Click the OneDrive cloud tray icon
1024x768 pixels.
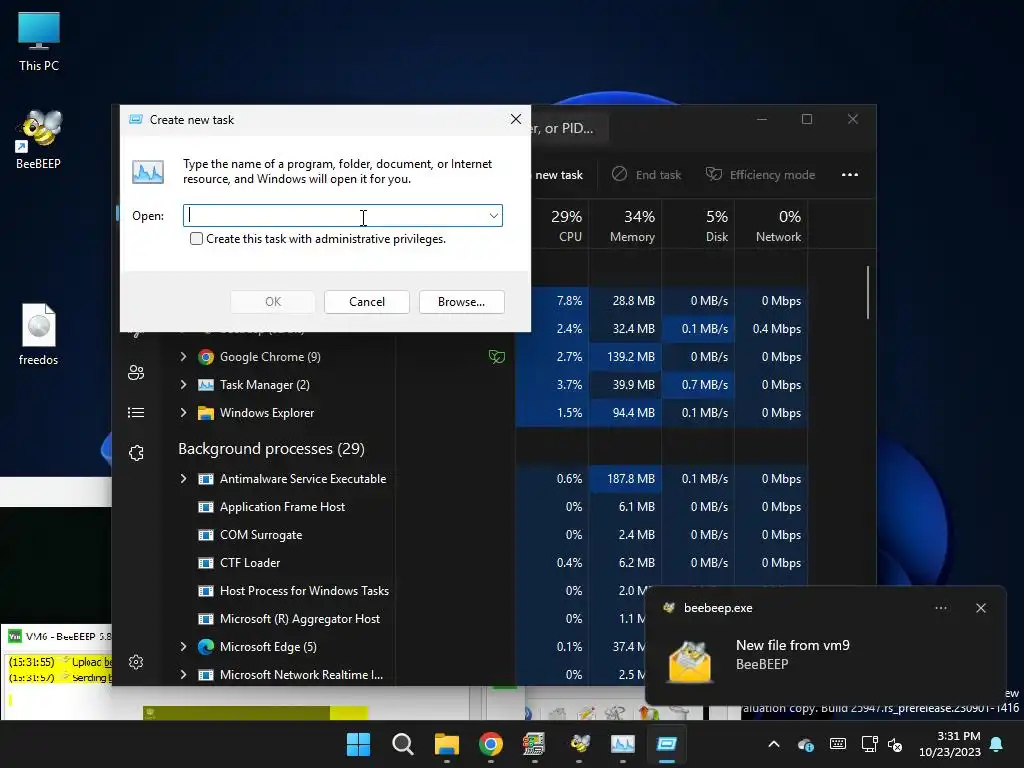(x=806, y=744)
